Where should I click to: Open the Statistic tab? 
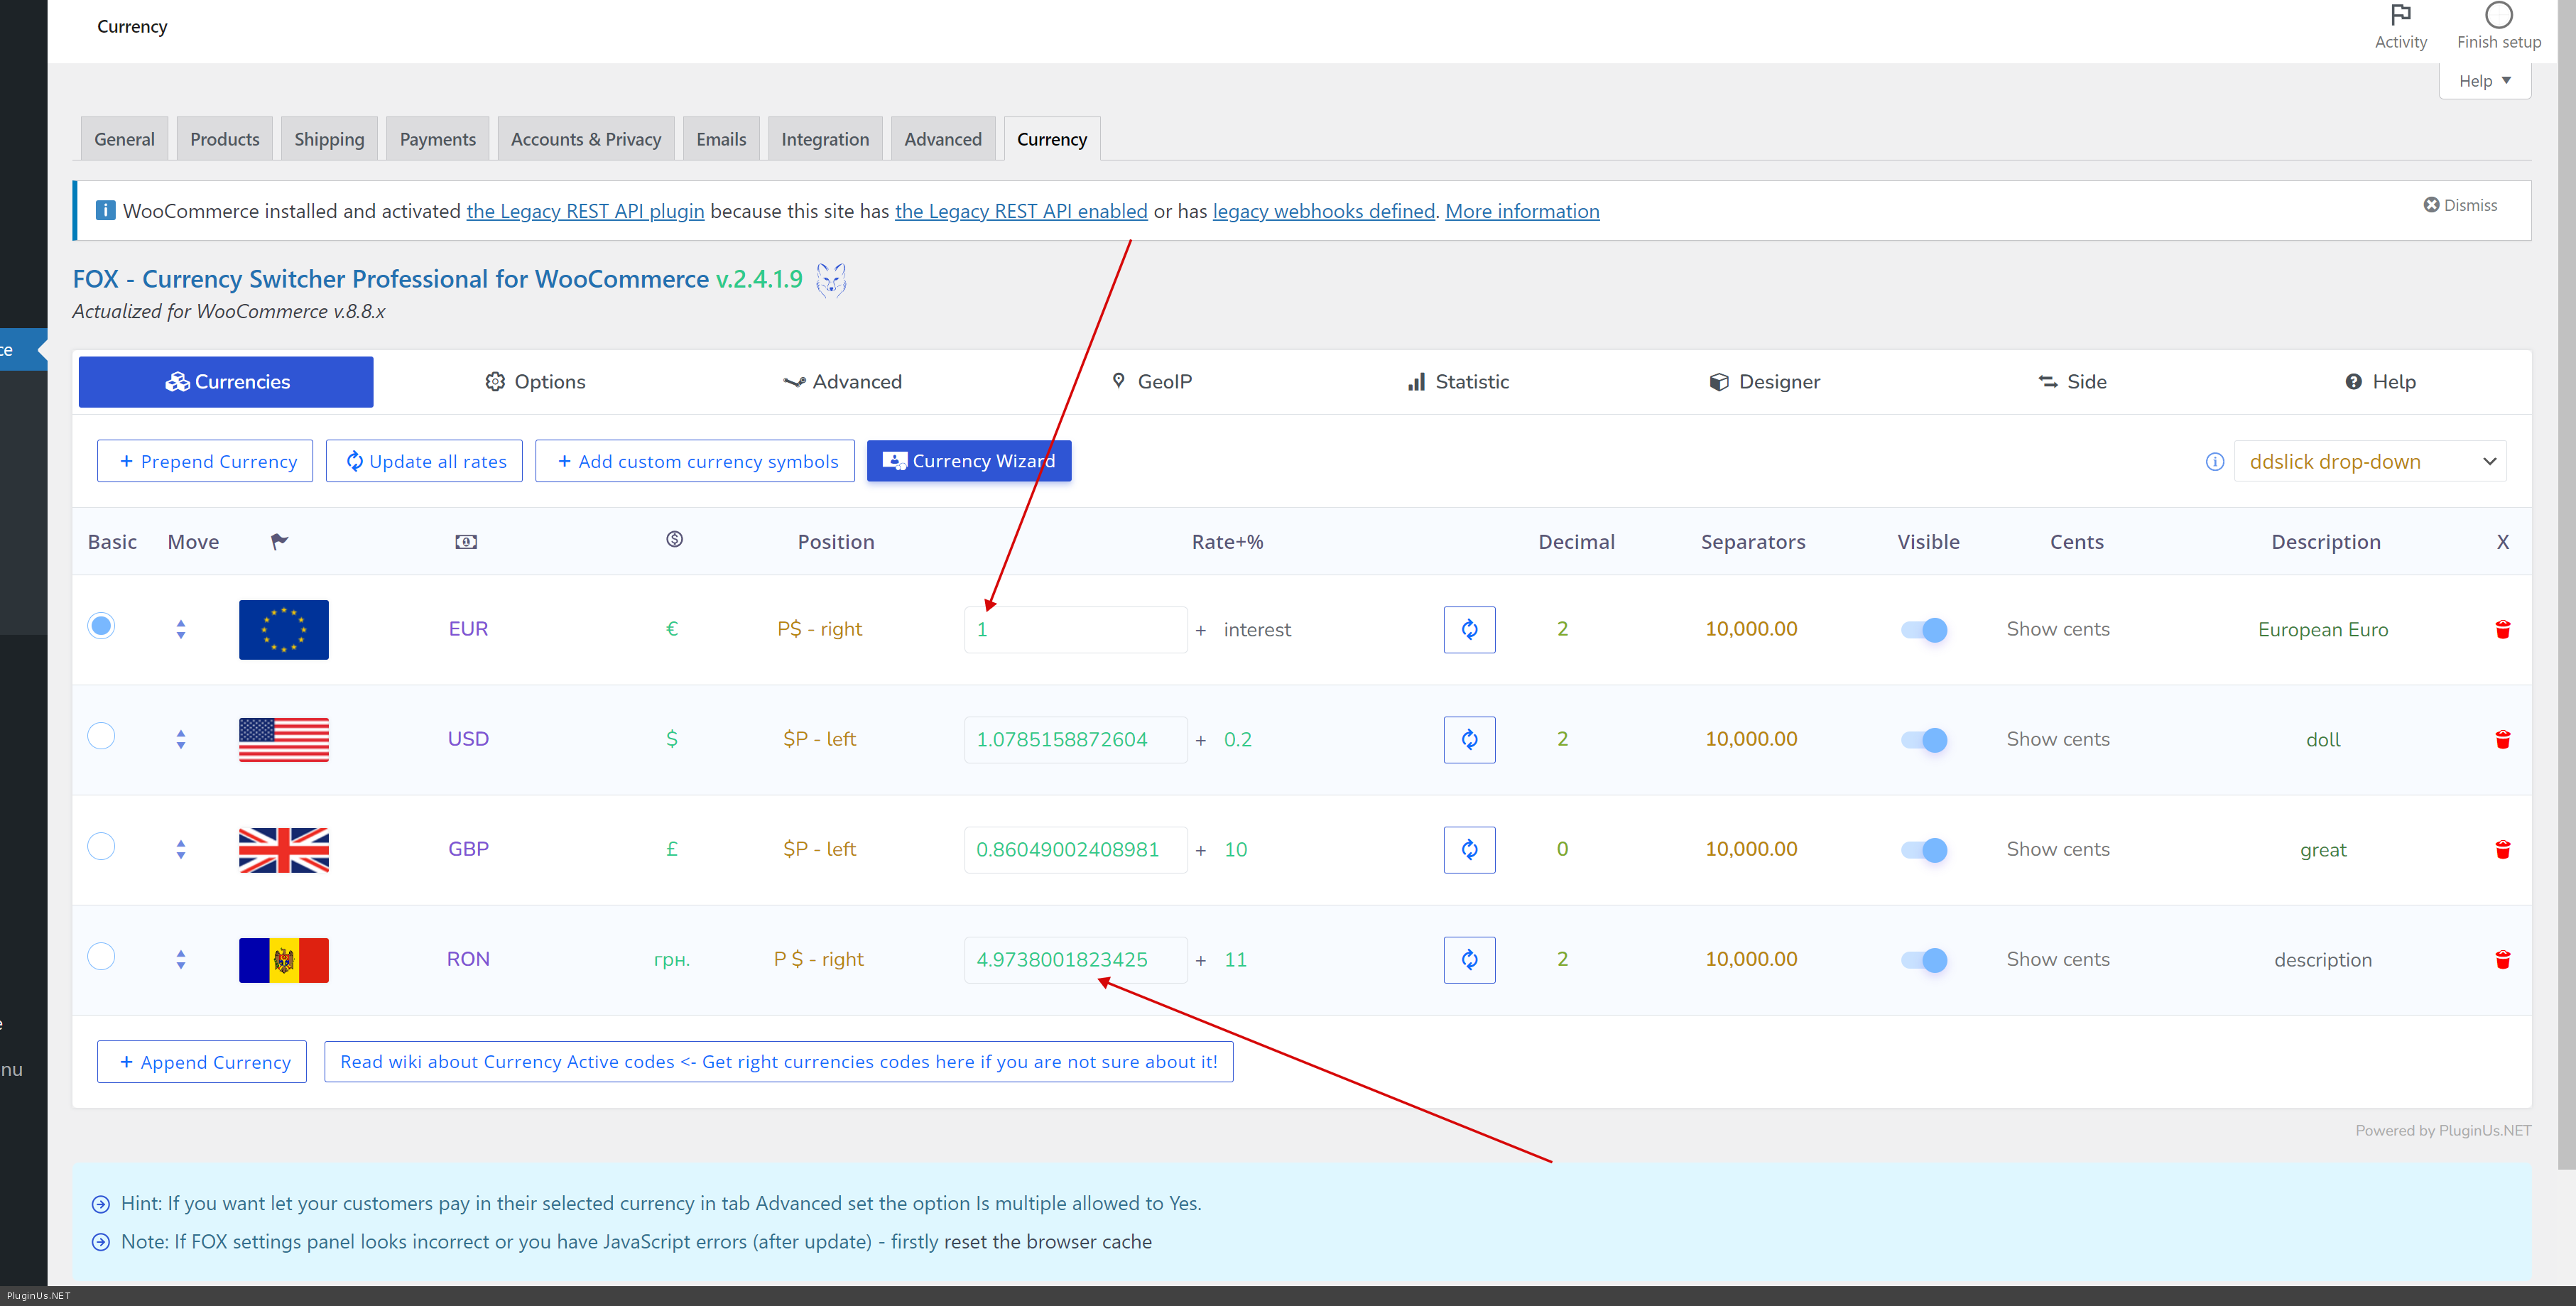[1458, 382]
